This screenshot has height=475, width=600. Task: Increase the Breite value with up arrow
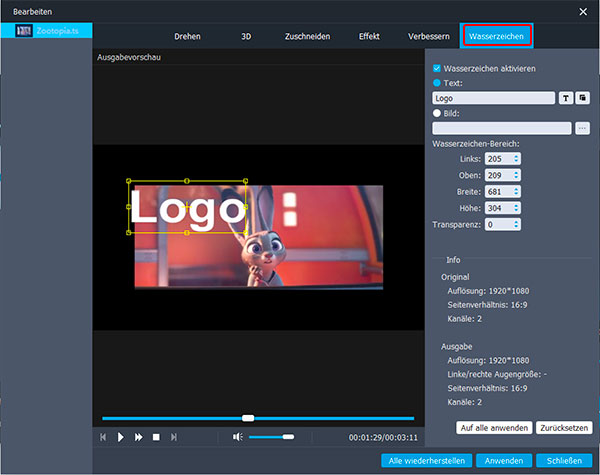click(516, 189)
